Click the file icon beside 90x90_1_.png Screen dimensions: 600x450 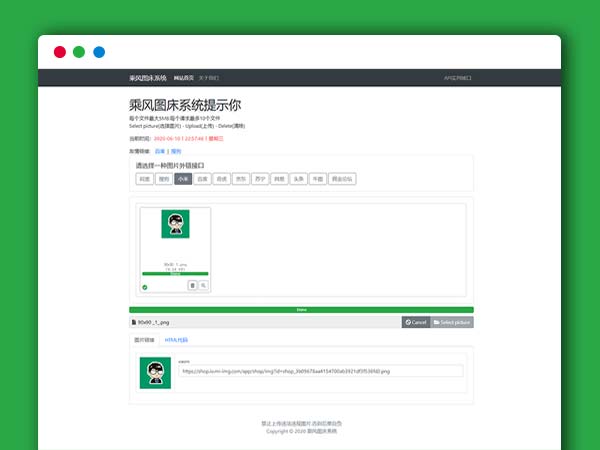[x=134, y=322]
